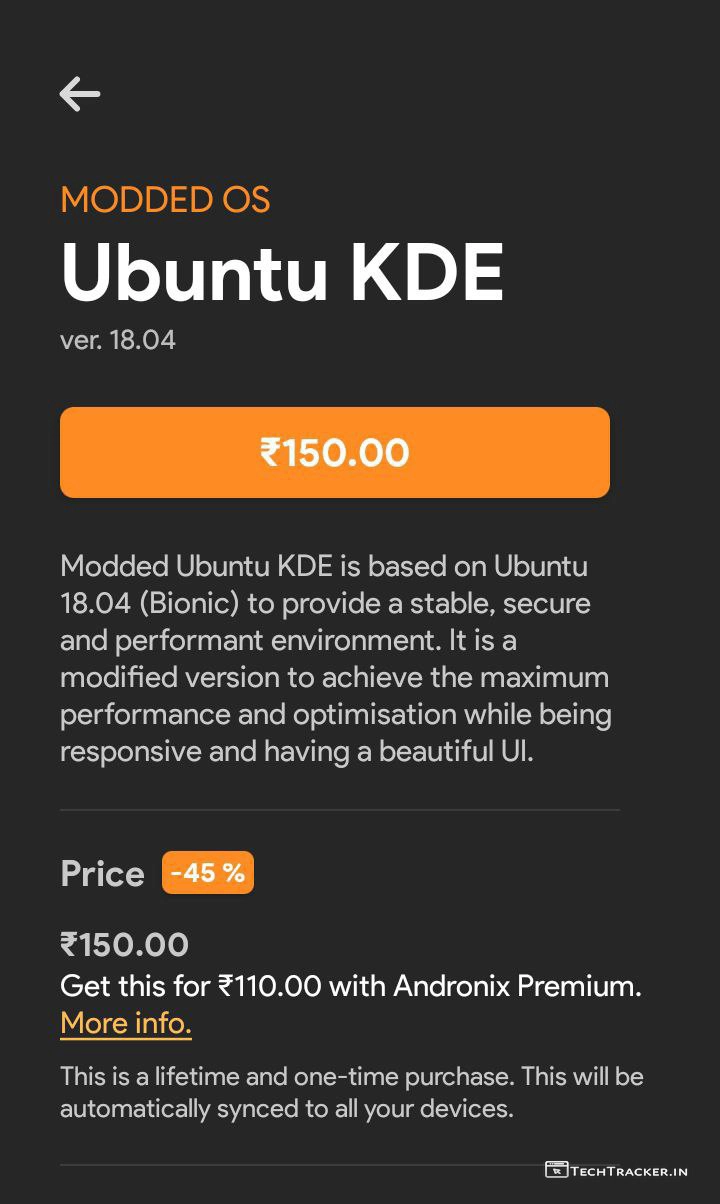The image size is (720, 1204).
Task: Click the lifetime one-time purchase note
Action: 351,1077
